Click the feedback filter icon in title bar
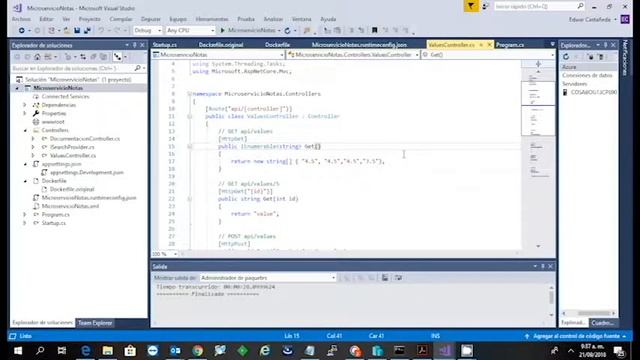This screenshot has width=640, height=360. click(471, 6)
